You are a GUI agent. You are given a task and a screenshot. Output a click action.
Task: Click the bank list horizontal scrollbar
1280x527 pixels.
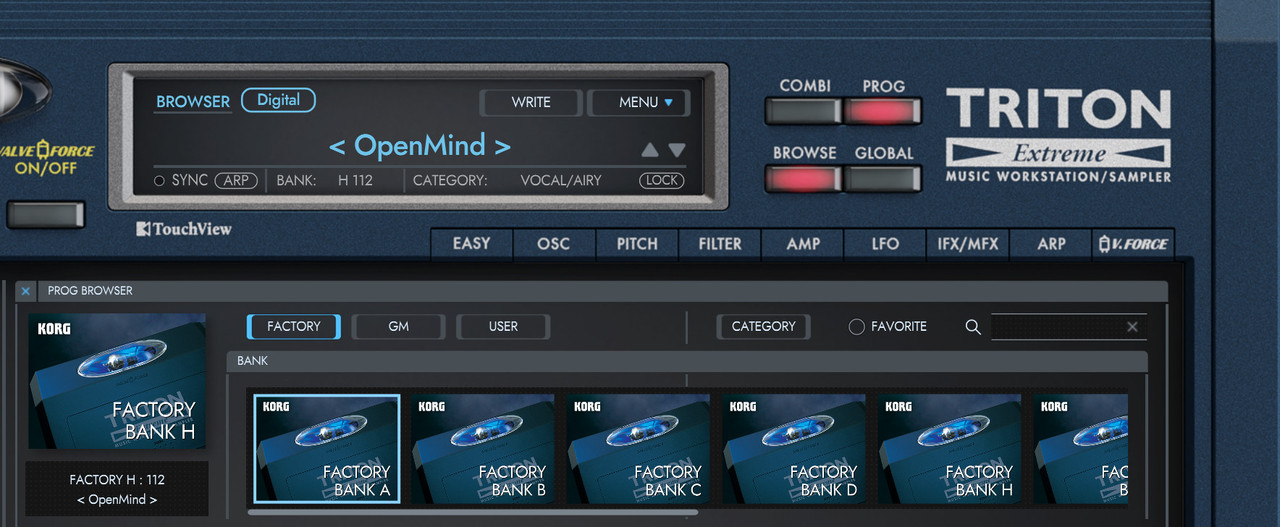tap(472, 513)
